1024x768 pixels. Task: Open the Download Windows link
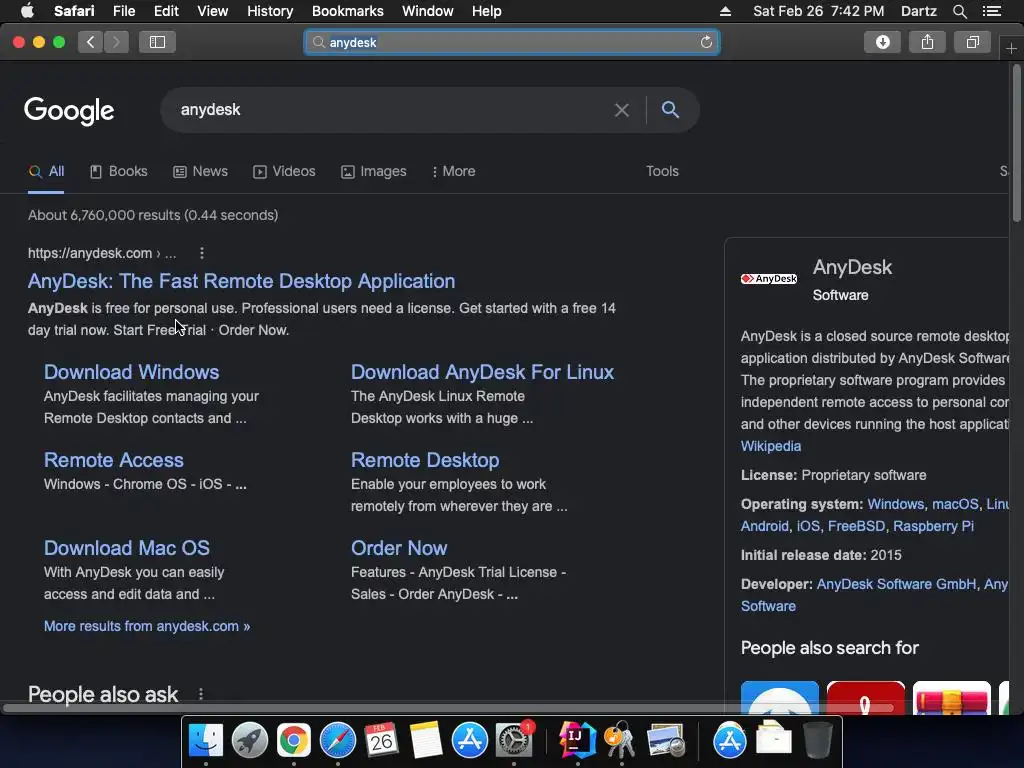[131, 372]
